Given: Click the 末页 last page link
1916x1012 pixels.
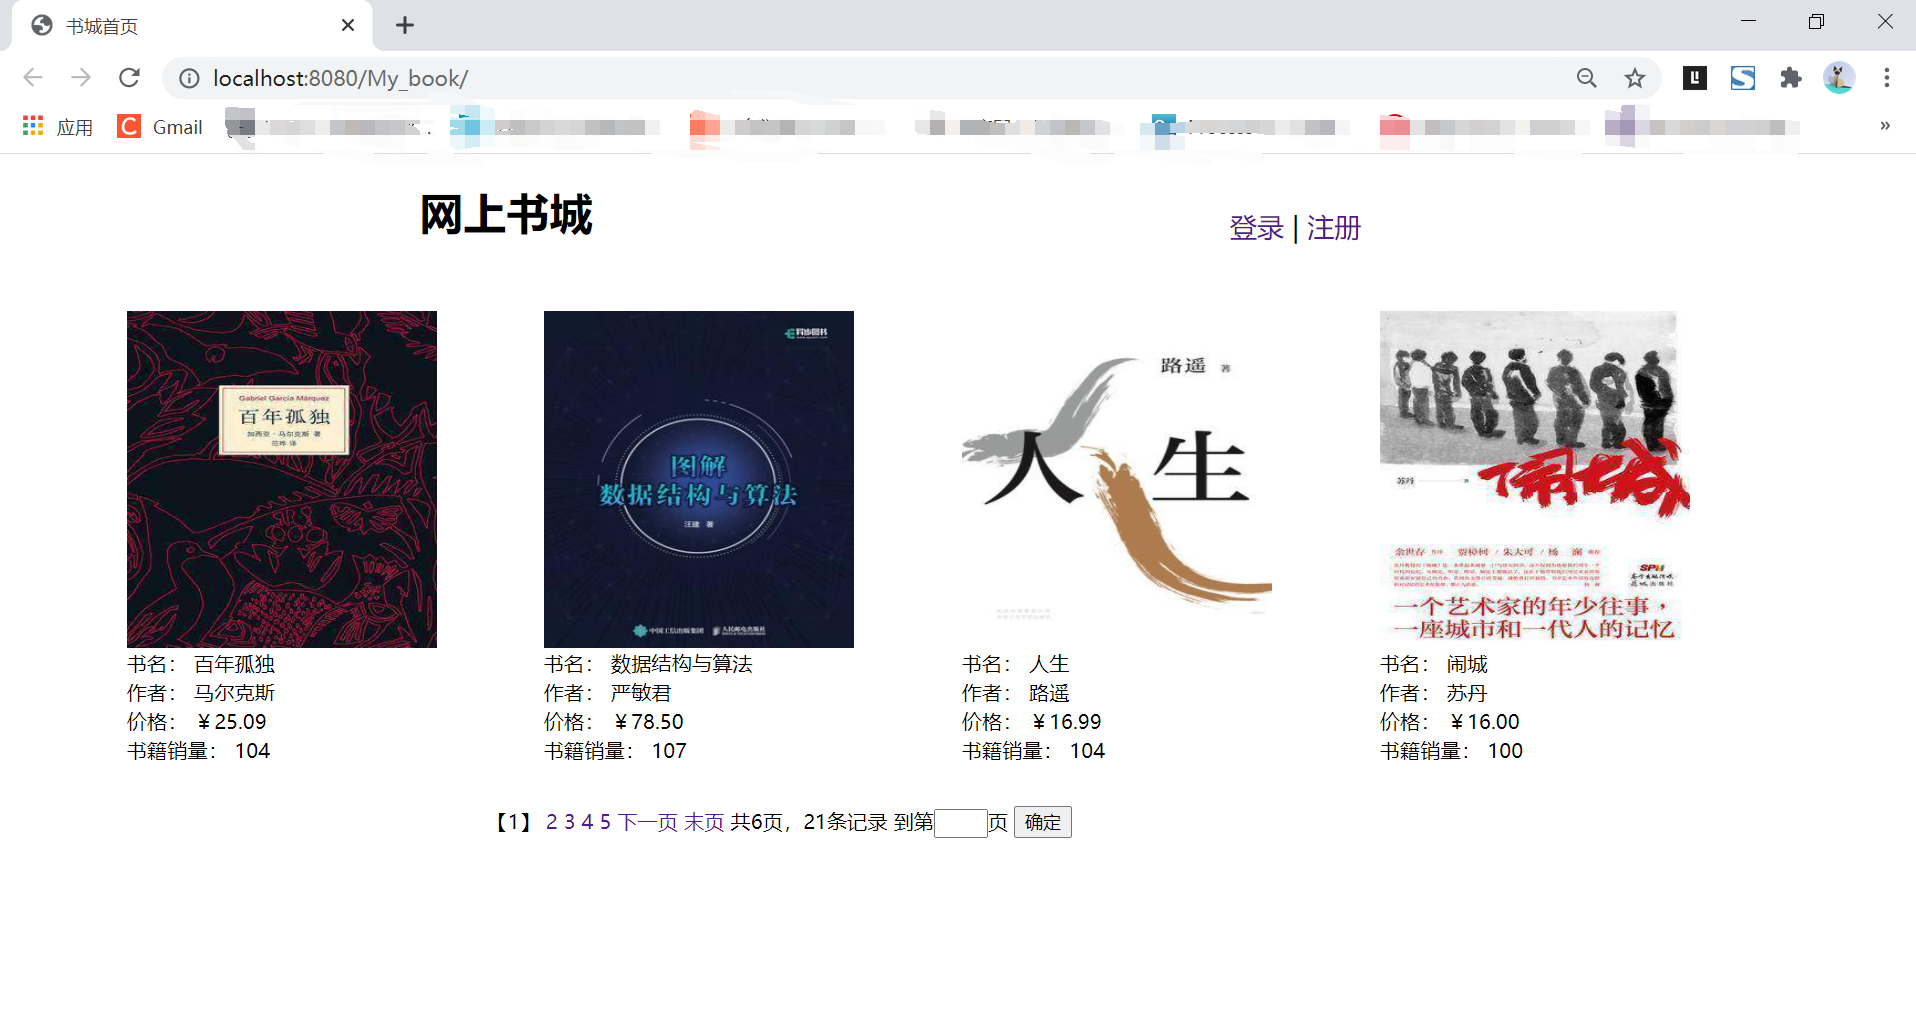Looking at the screenshot, I should click(704, 822).
